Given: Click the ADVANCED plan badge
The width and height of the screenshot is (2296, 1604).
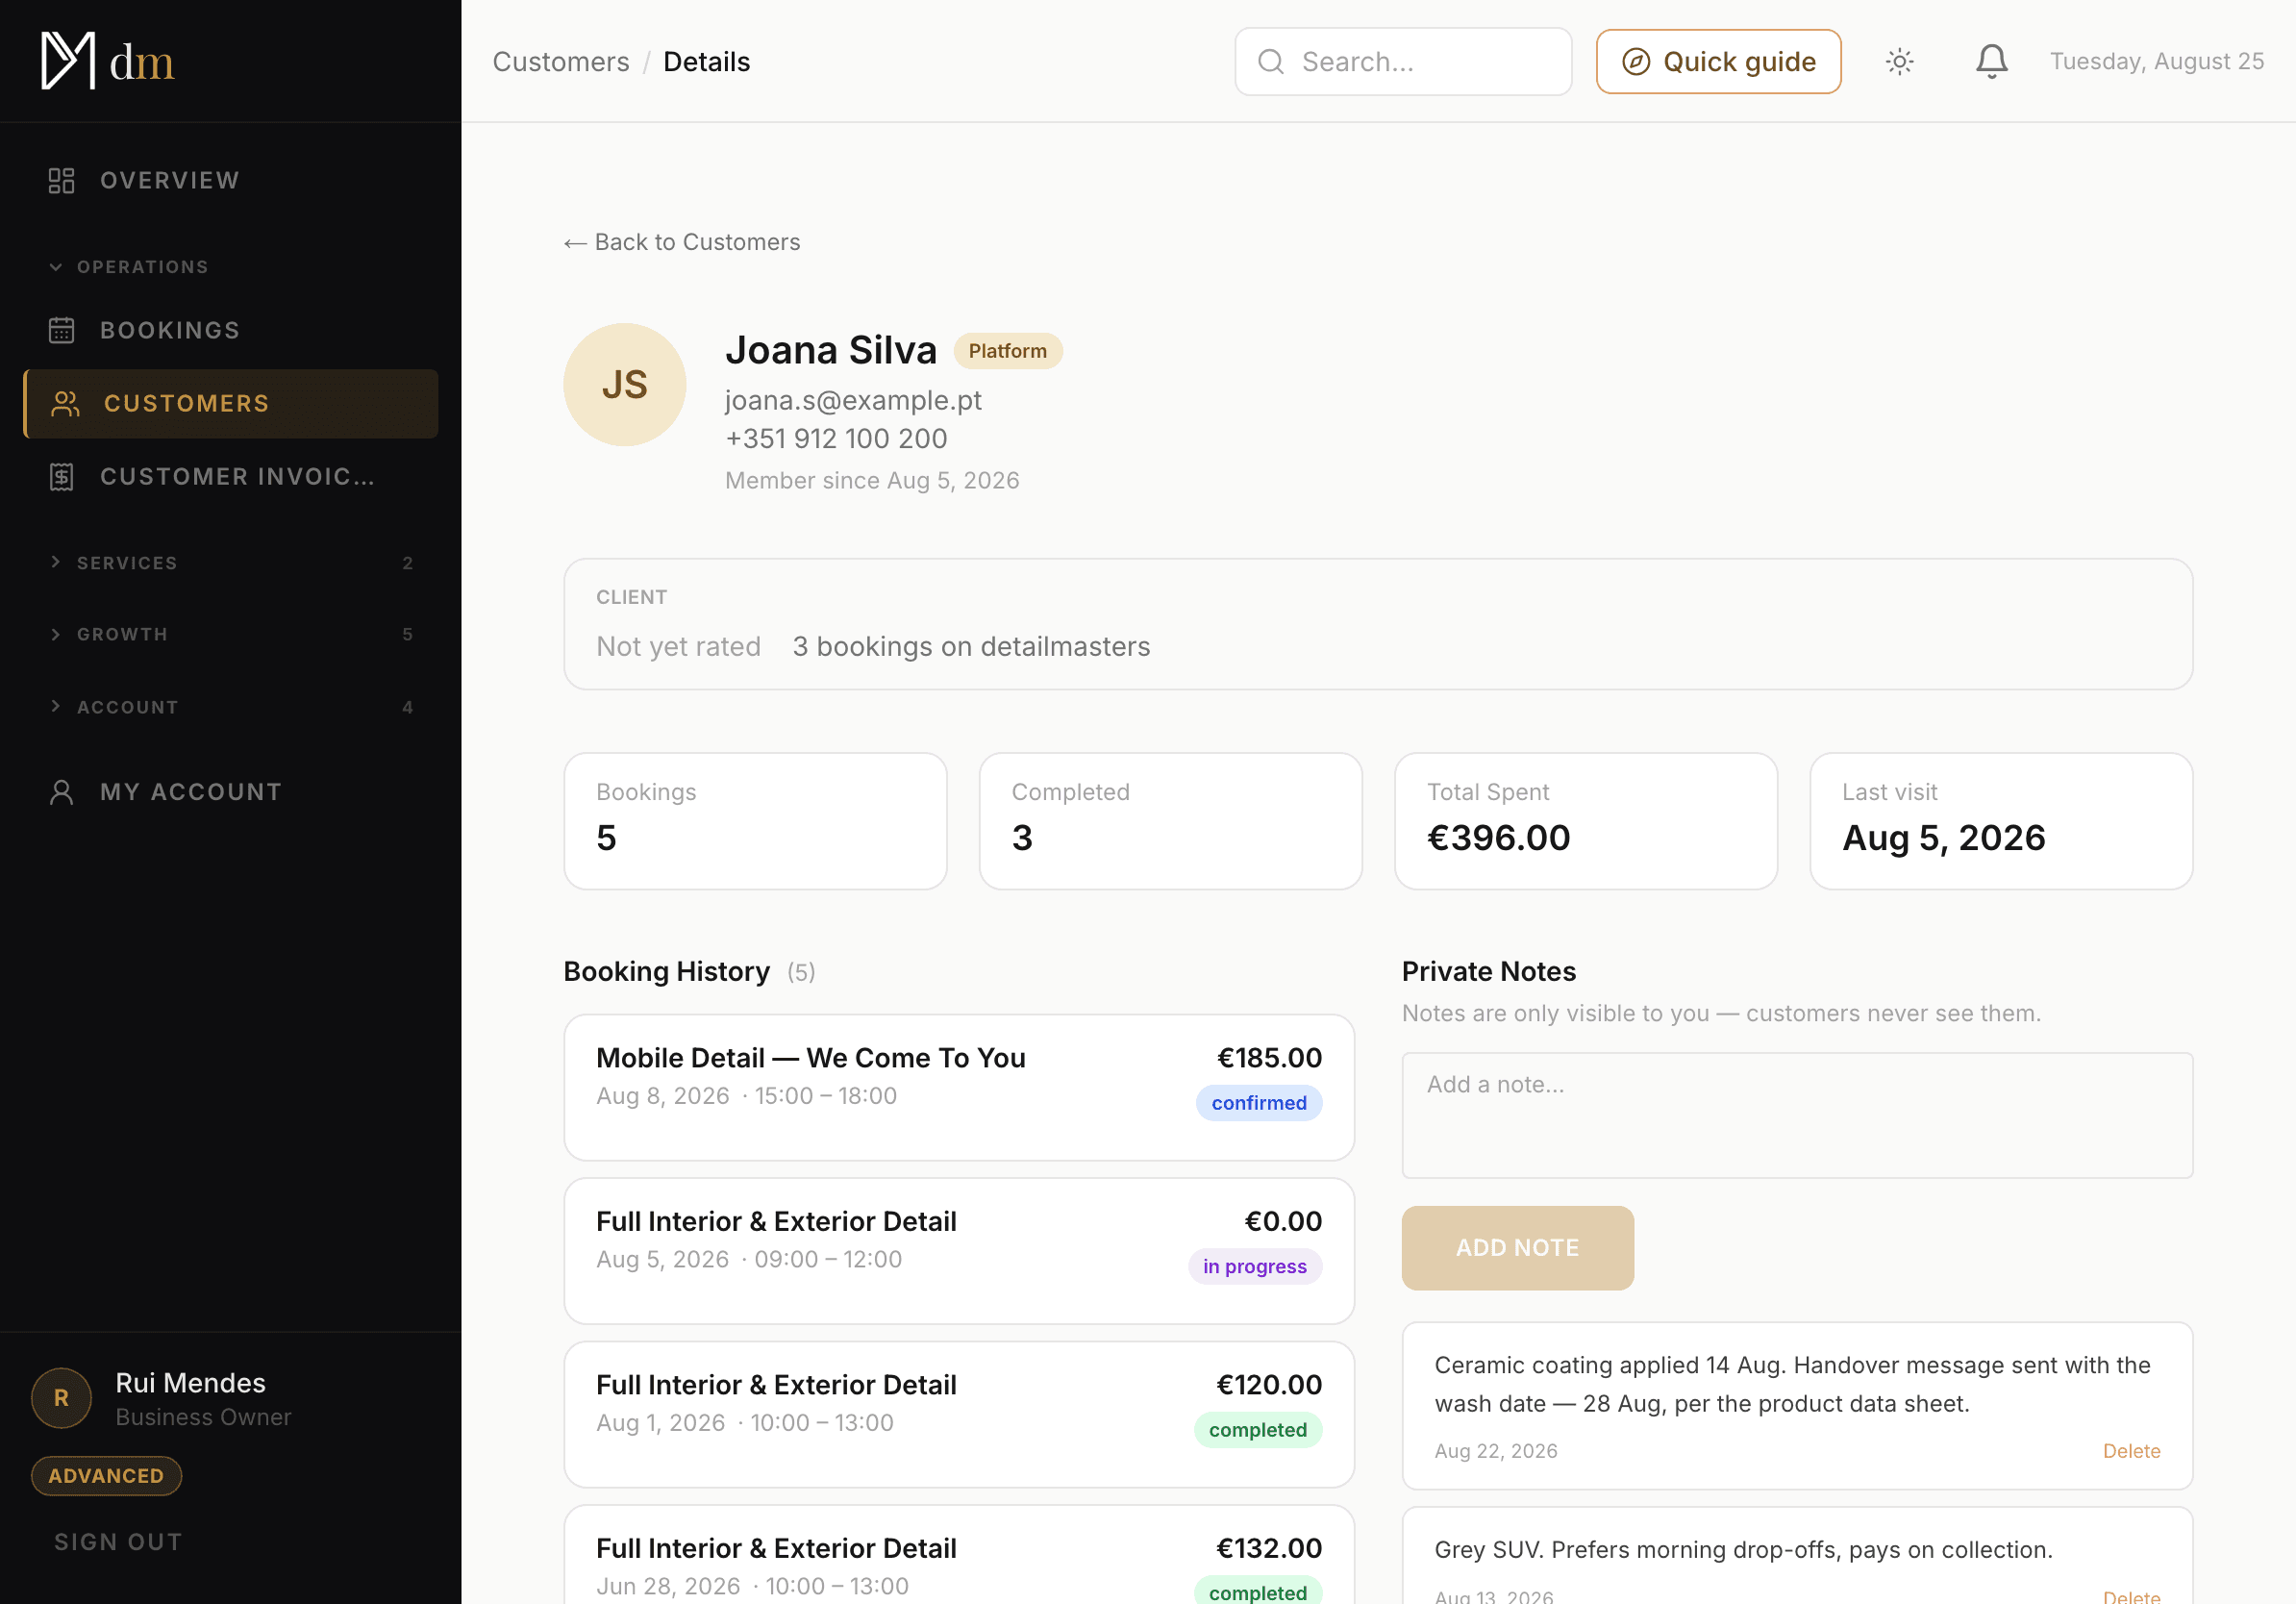Looking at the screenshot, I should coord(106,1476).
